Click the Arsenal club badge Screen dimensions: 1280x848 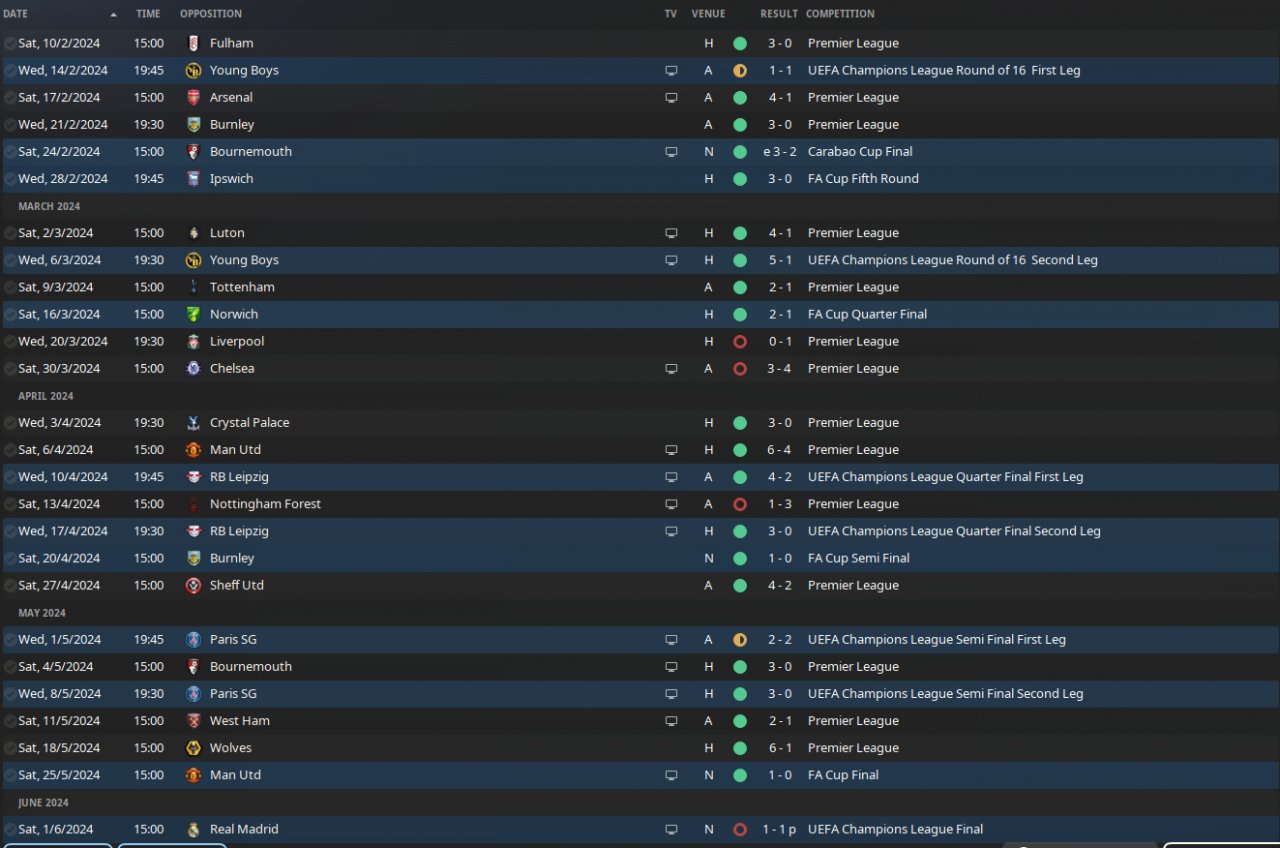(x=193, y=97)
